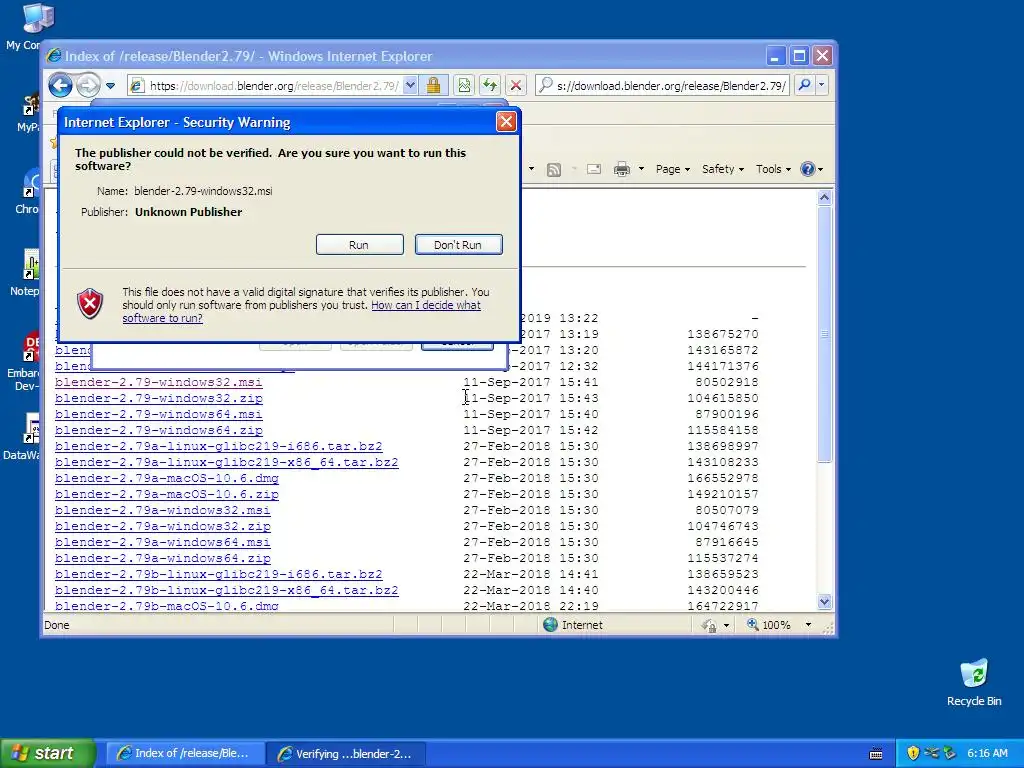1024x768 pixels.
Task: Open the Safety menu
Action: (x=722, y=169)
